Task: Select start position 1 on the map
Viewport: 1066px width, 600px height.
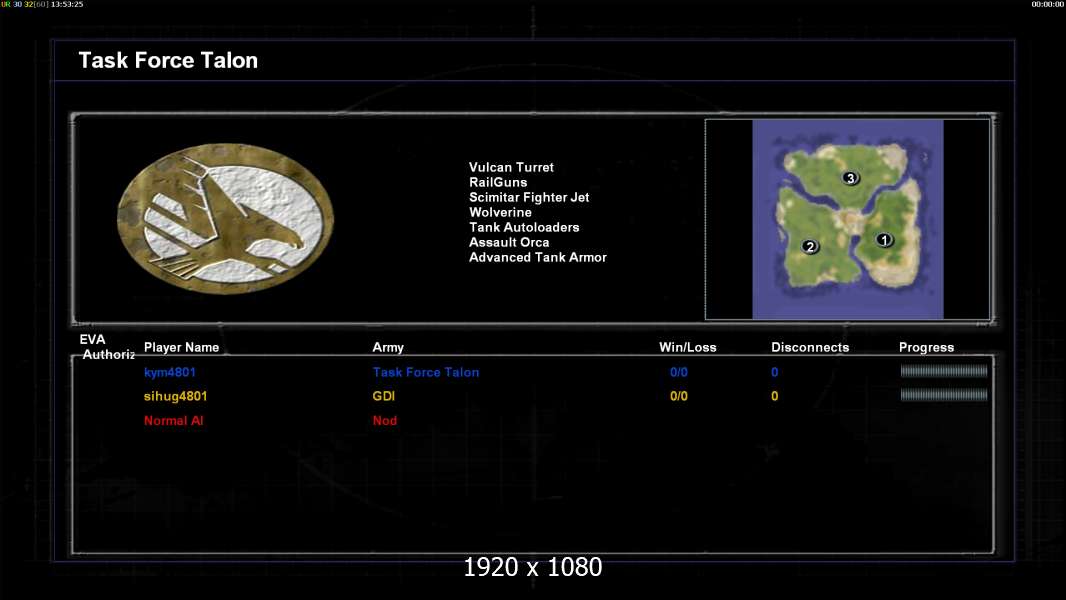Action: [x=884, y=239]
